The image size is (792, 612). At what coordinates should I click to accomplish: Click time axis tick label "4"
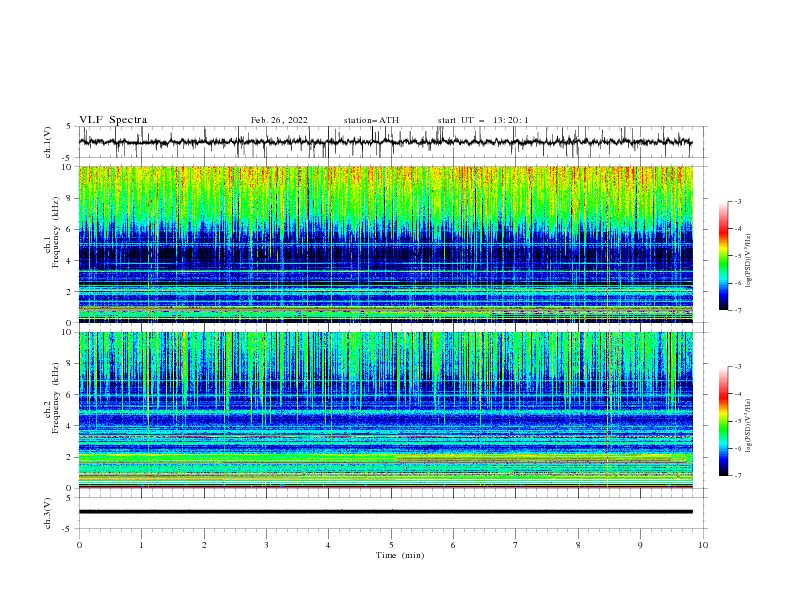pyautogui.click(x=328, y=545)
